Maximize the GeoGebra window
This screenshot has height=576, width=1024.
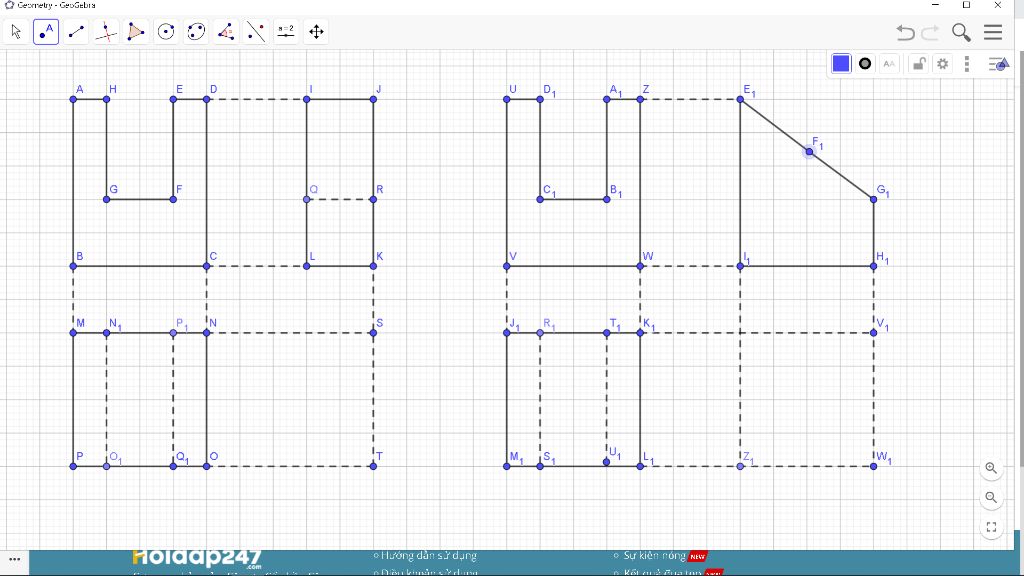tap(967, 5)
